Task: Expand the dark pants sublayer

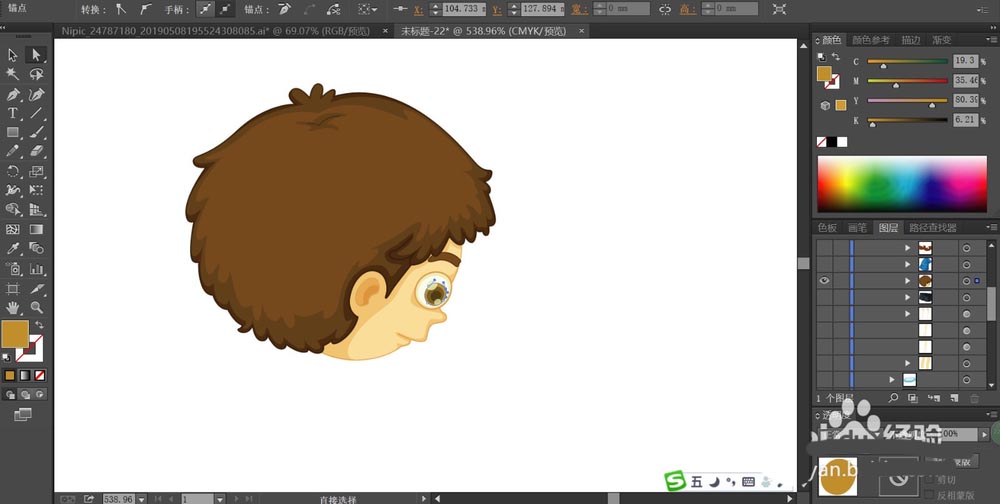Action: point(908,297)
